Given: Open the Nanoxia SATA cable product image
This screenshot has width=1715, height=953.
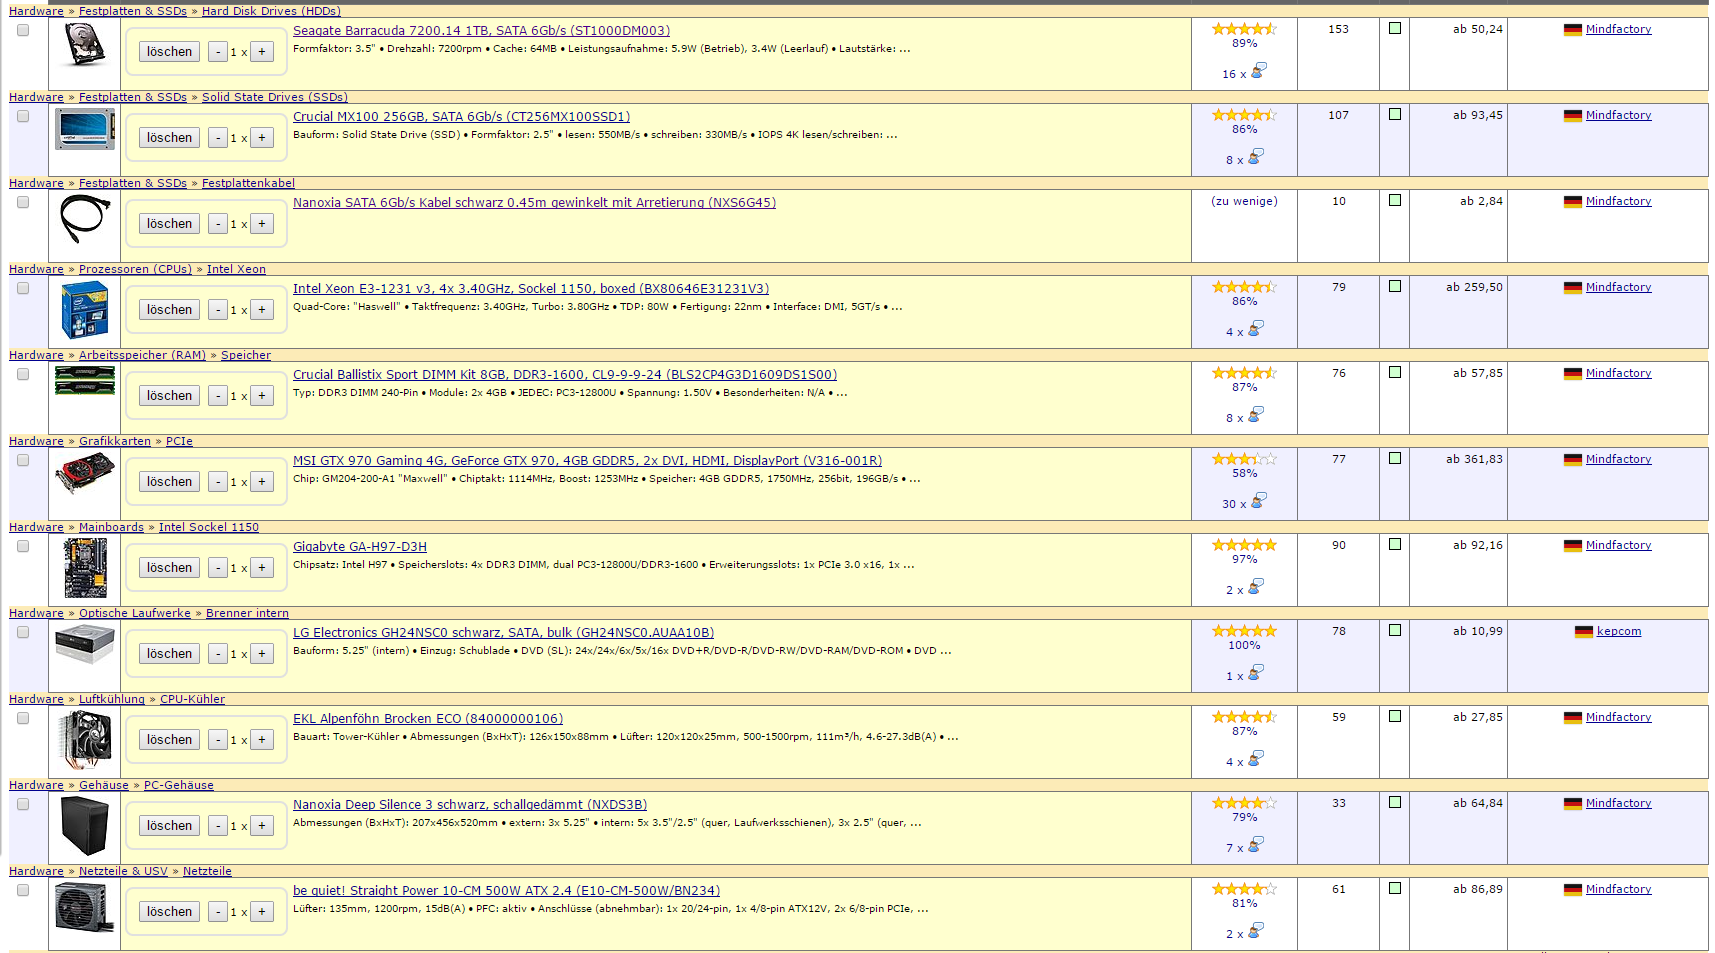Looking at the screenshot, I should [x=85, y=219].
